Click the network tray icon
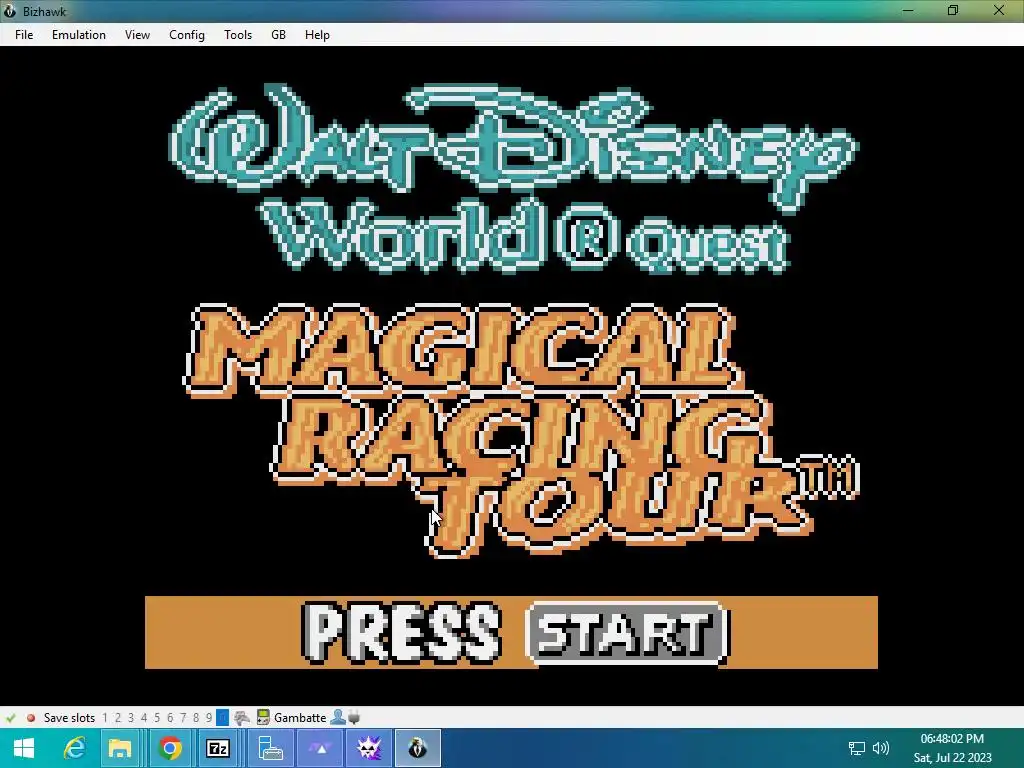The height and width of the screenshot is (768, 1024). (856, 748)
